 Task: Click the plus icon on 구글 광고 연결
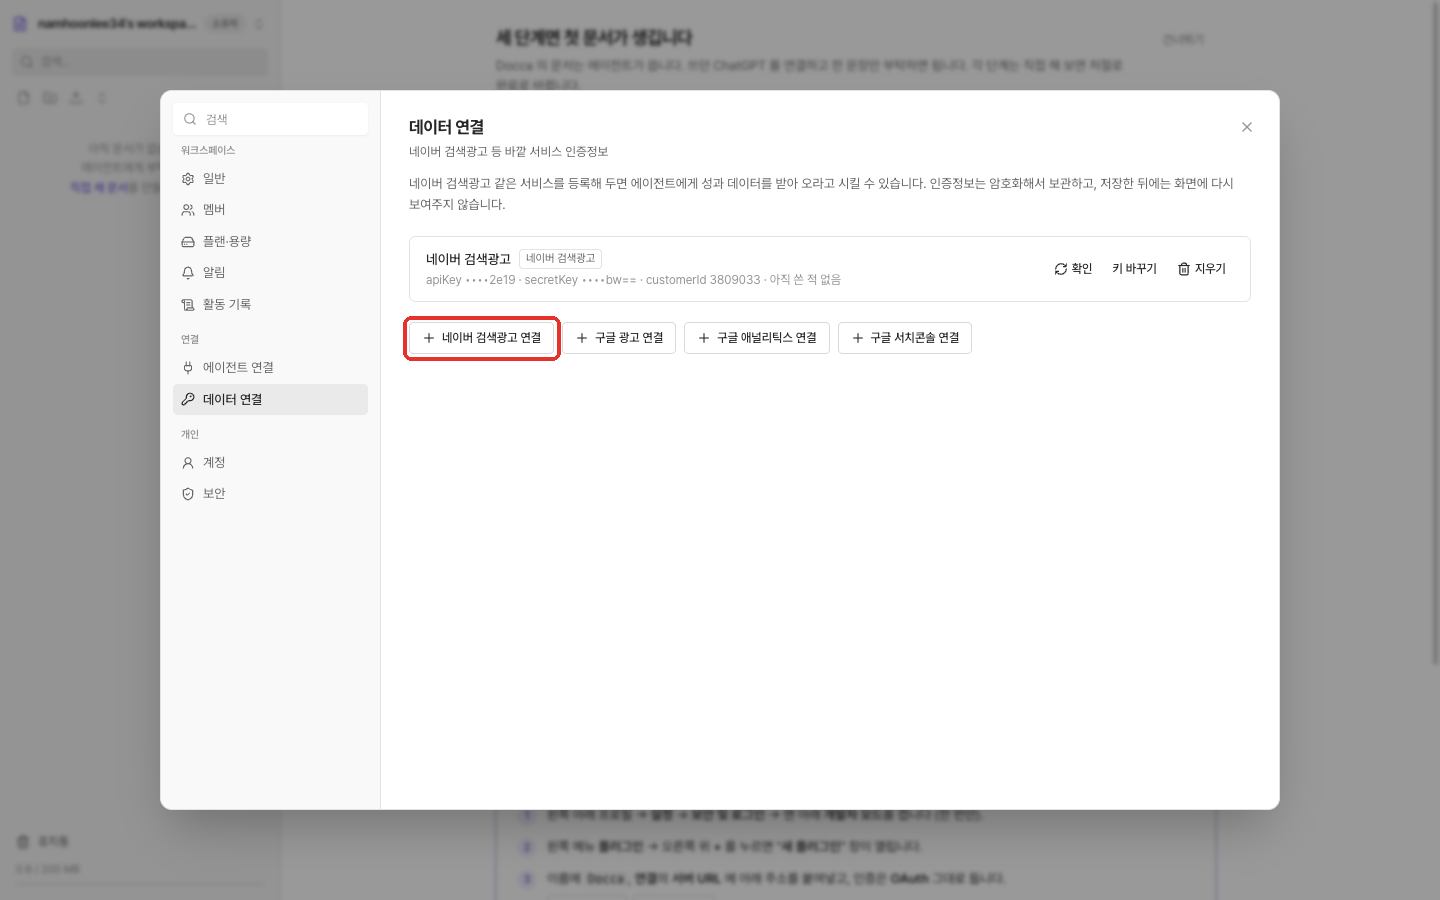582,338
